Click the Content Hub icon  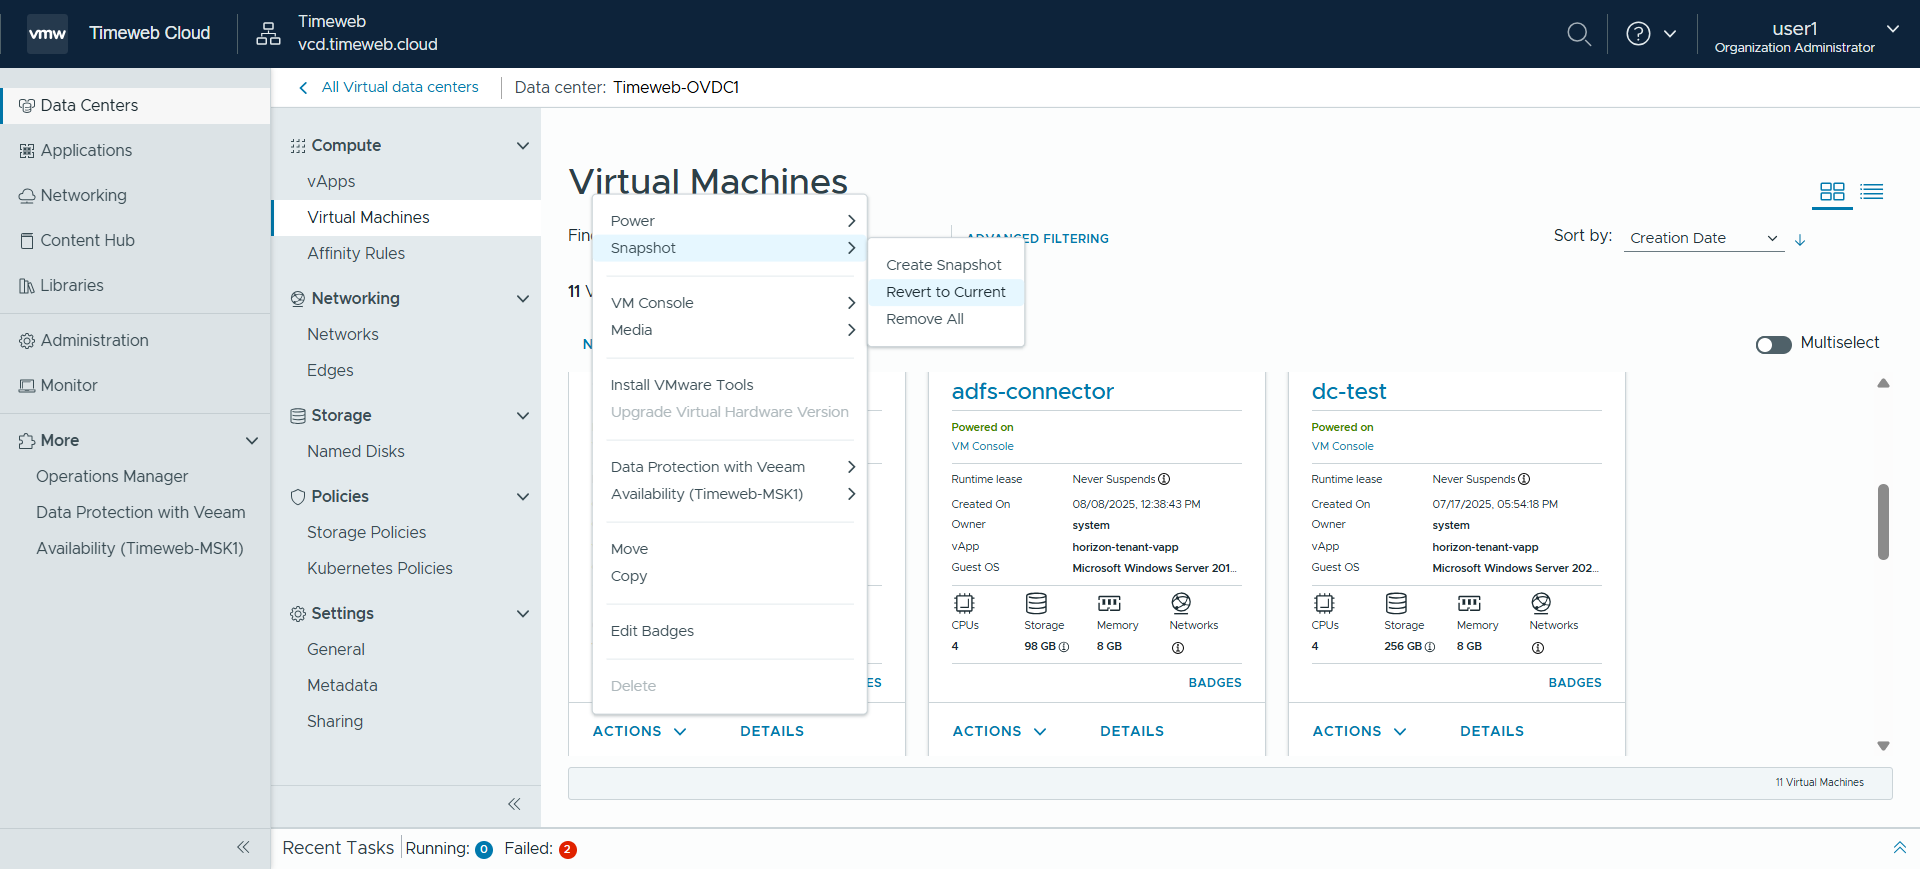27,241
